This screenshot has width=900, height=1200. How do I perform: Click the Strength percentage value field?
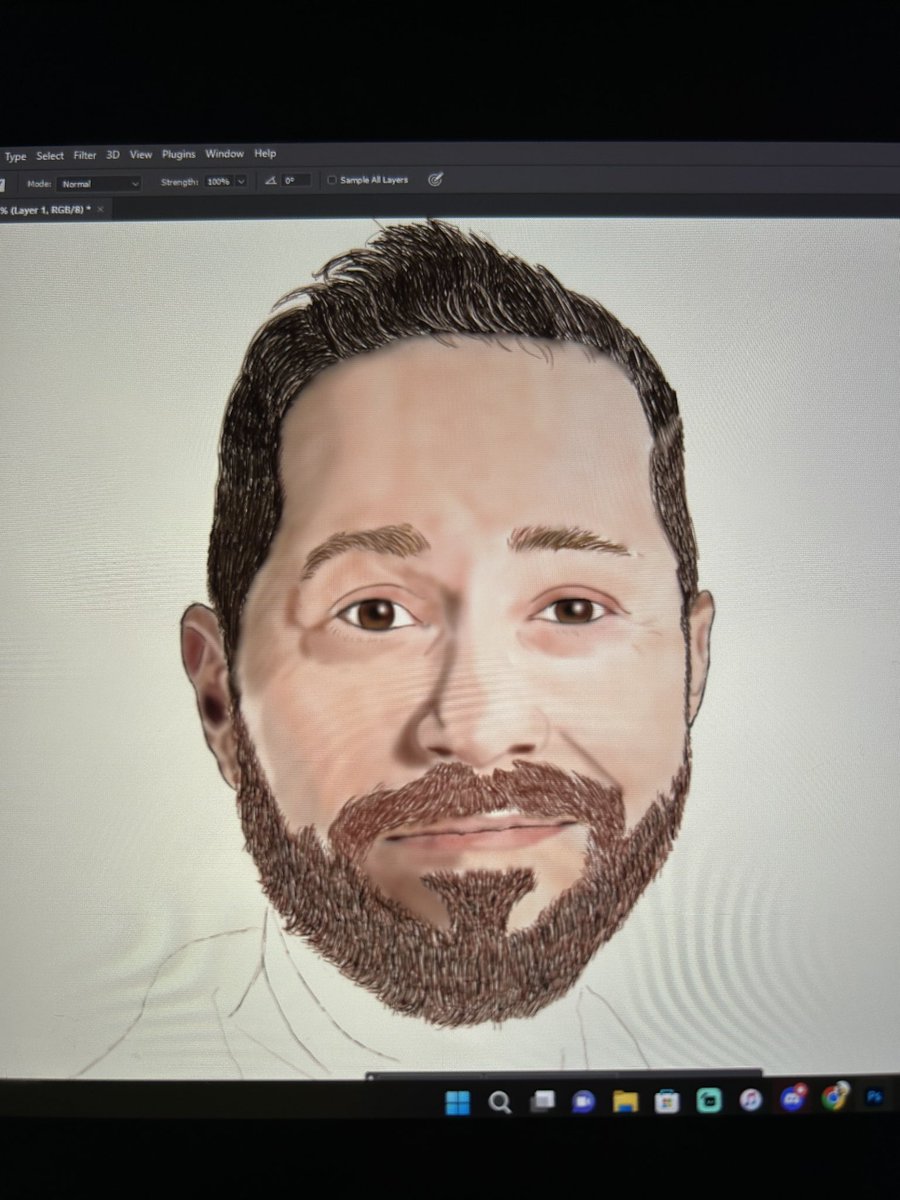pos(218,182)
